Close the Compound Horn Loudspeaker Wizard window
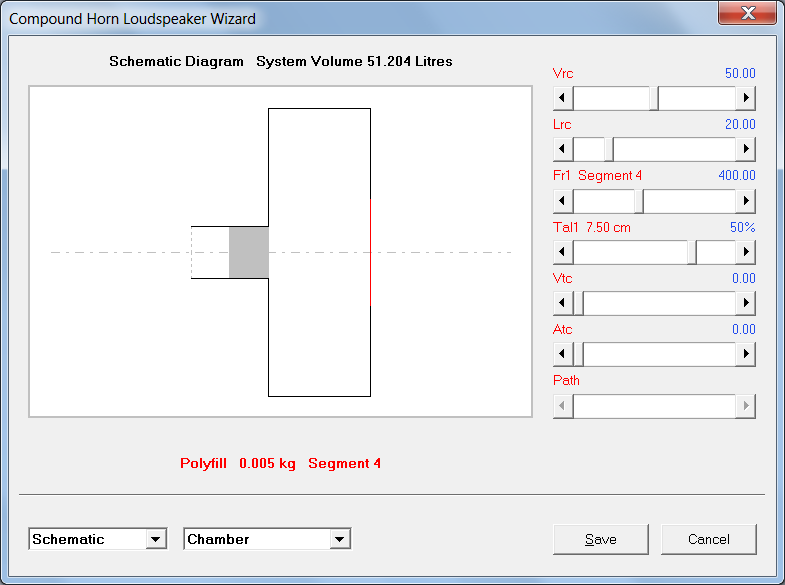785x585 pixels. click(748, 13)
